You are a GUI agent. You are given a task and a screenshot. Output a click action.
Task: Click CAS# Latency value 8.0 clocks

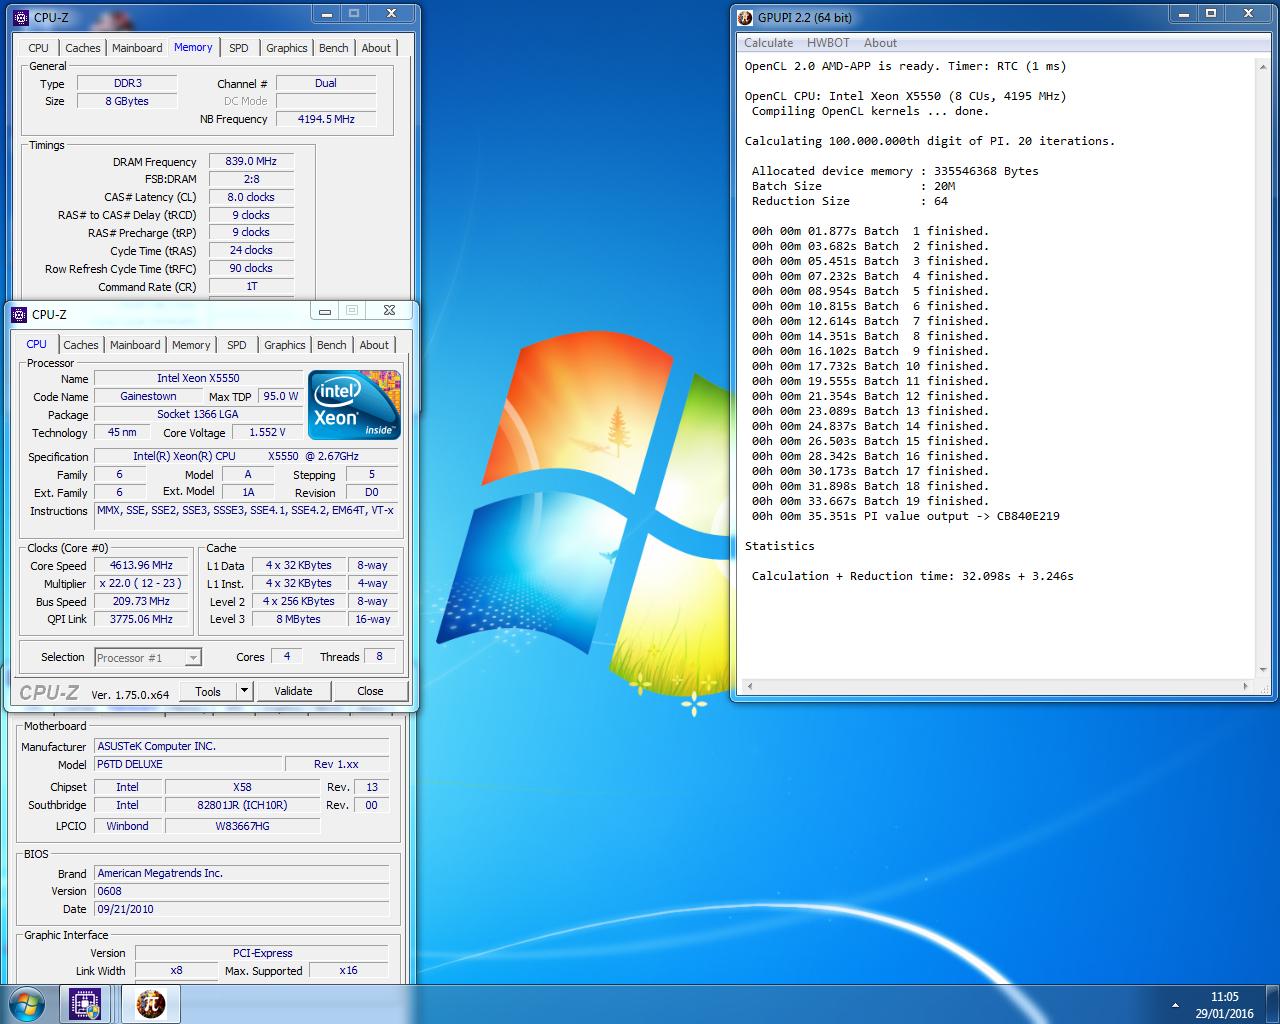[x=251, y=197]
